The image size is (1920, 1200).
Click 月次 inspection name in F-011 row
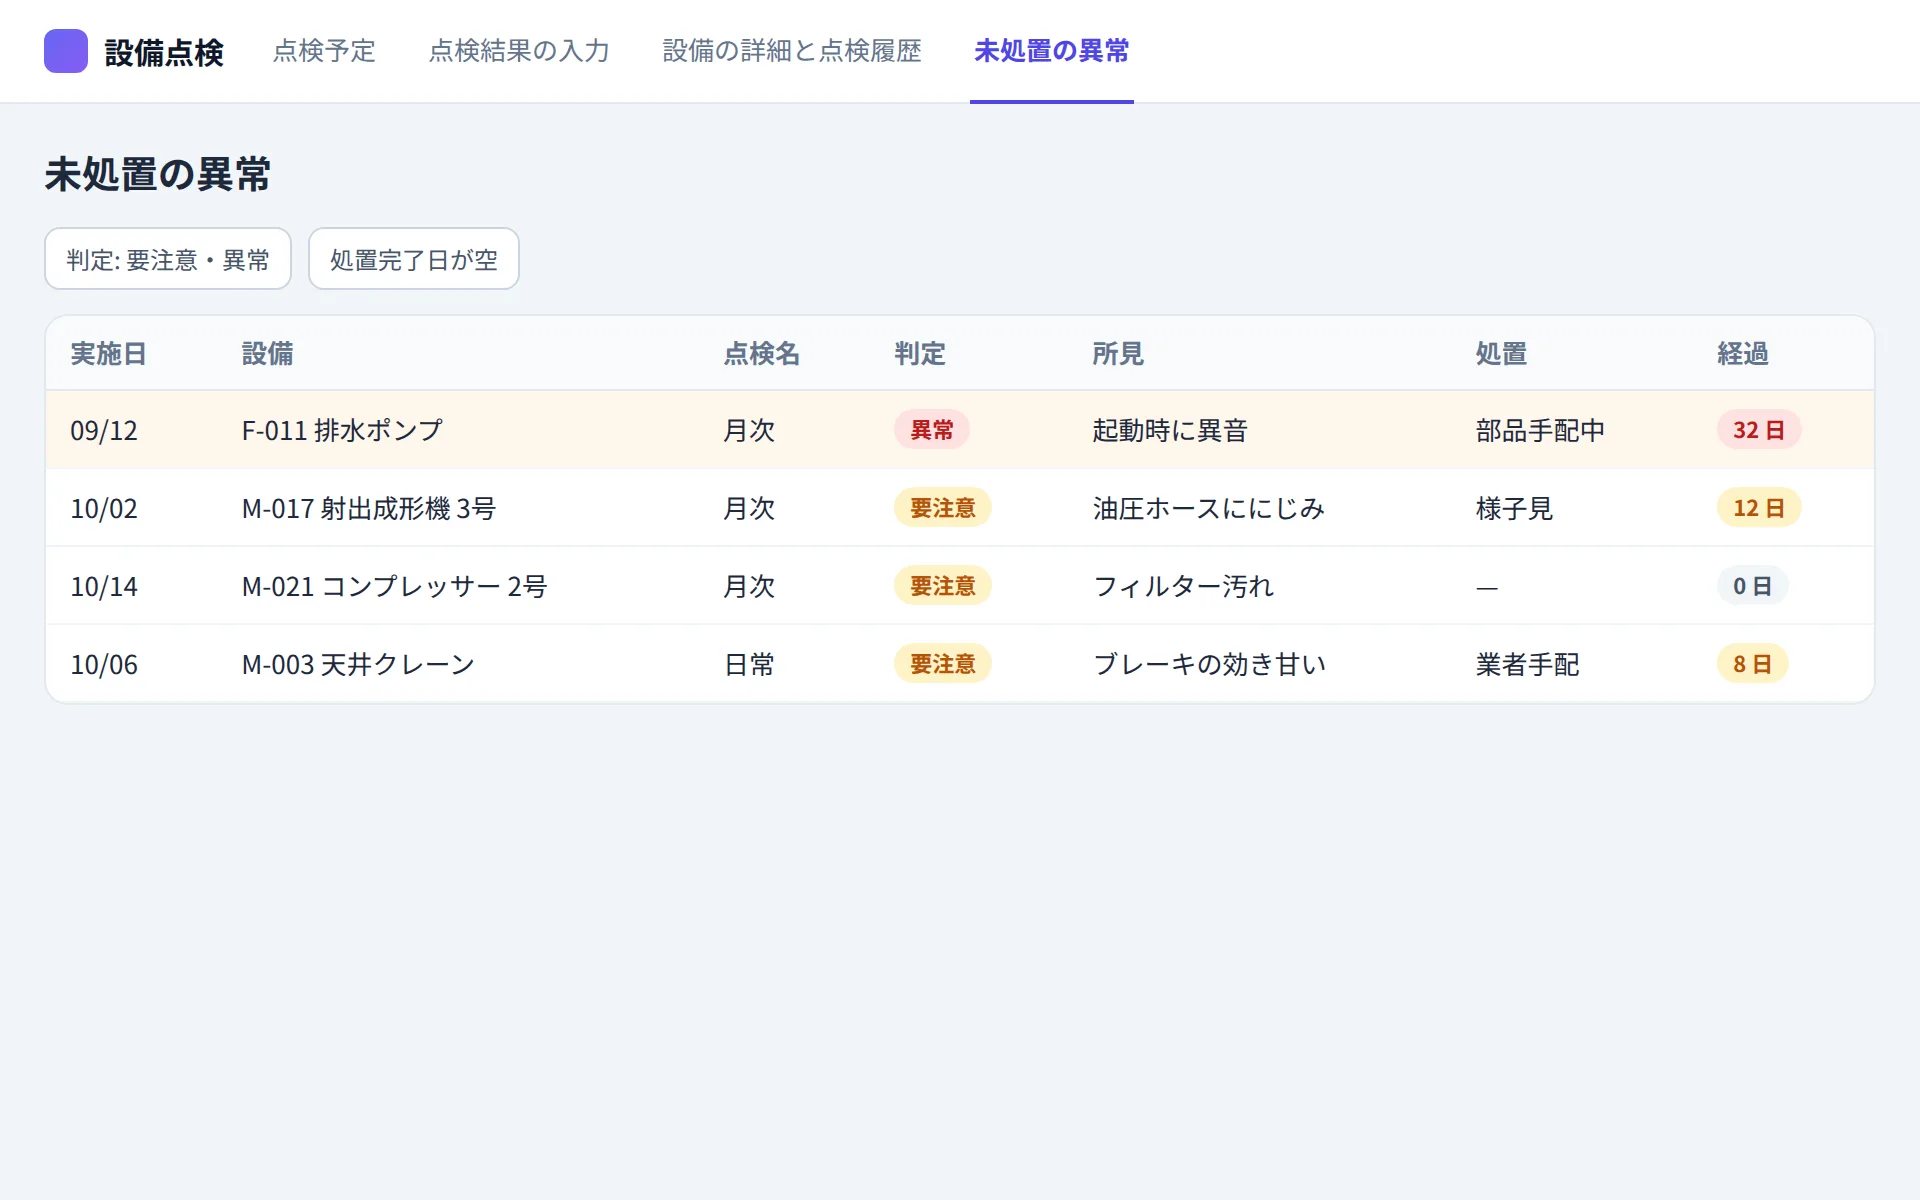coord(749,430)
